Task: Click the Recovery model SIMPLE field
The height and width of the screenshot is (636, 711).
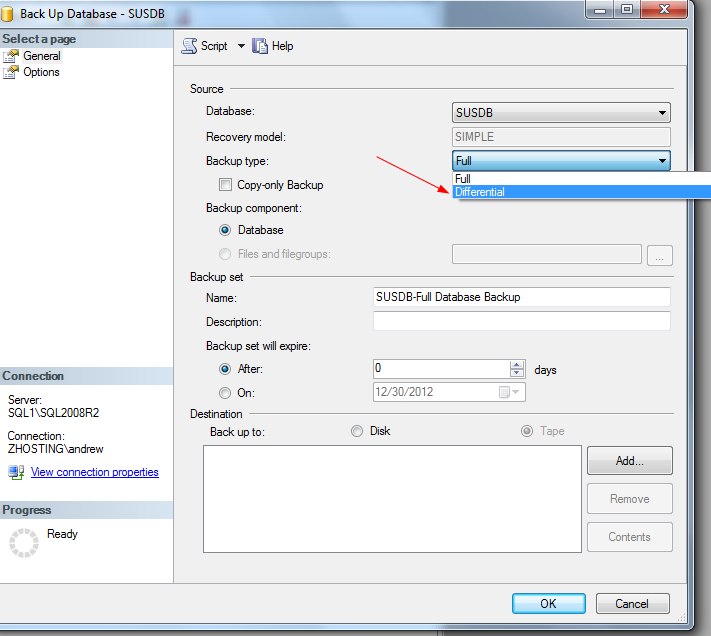Action: [x=561, y=137]
